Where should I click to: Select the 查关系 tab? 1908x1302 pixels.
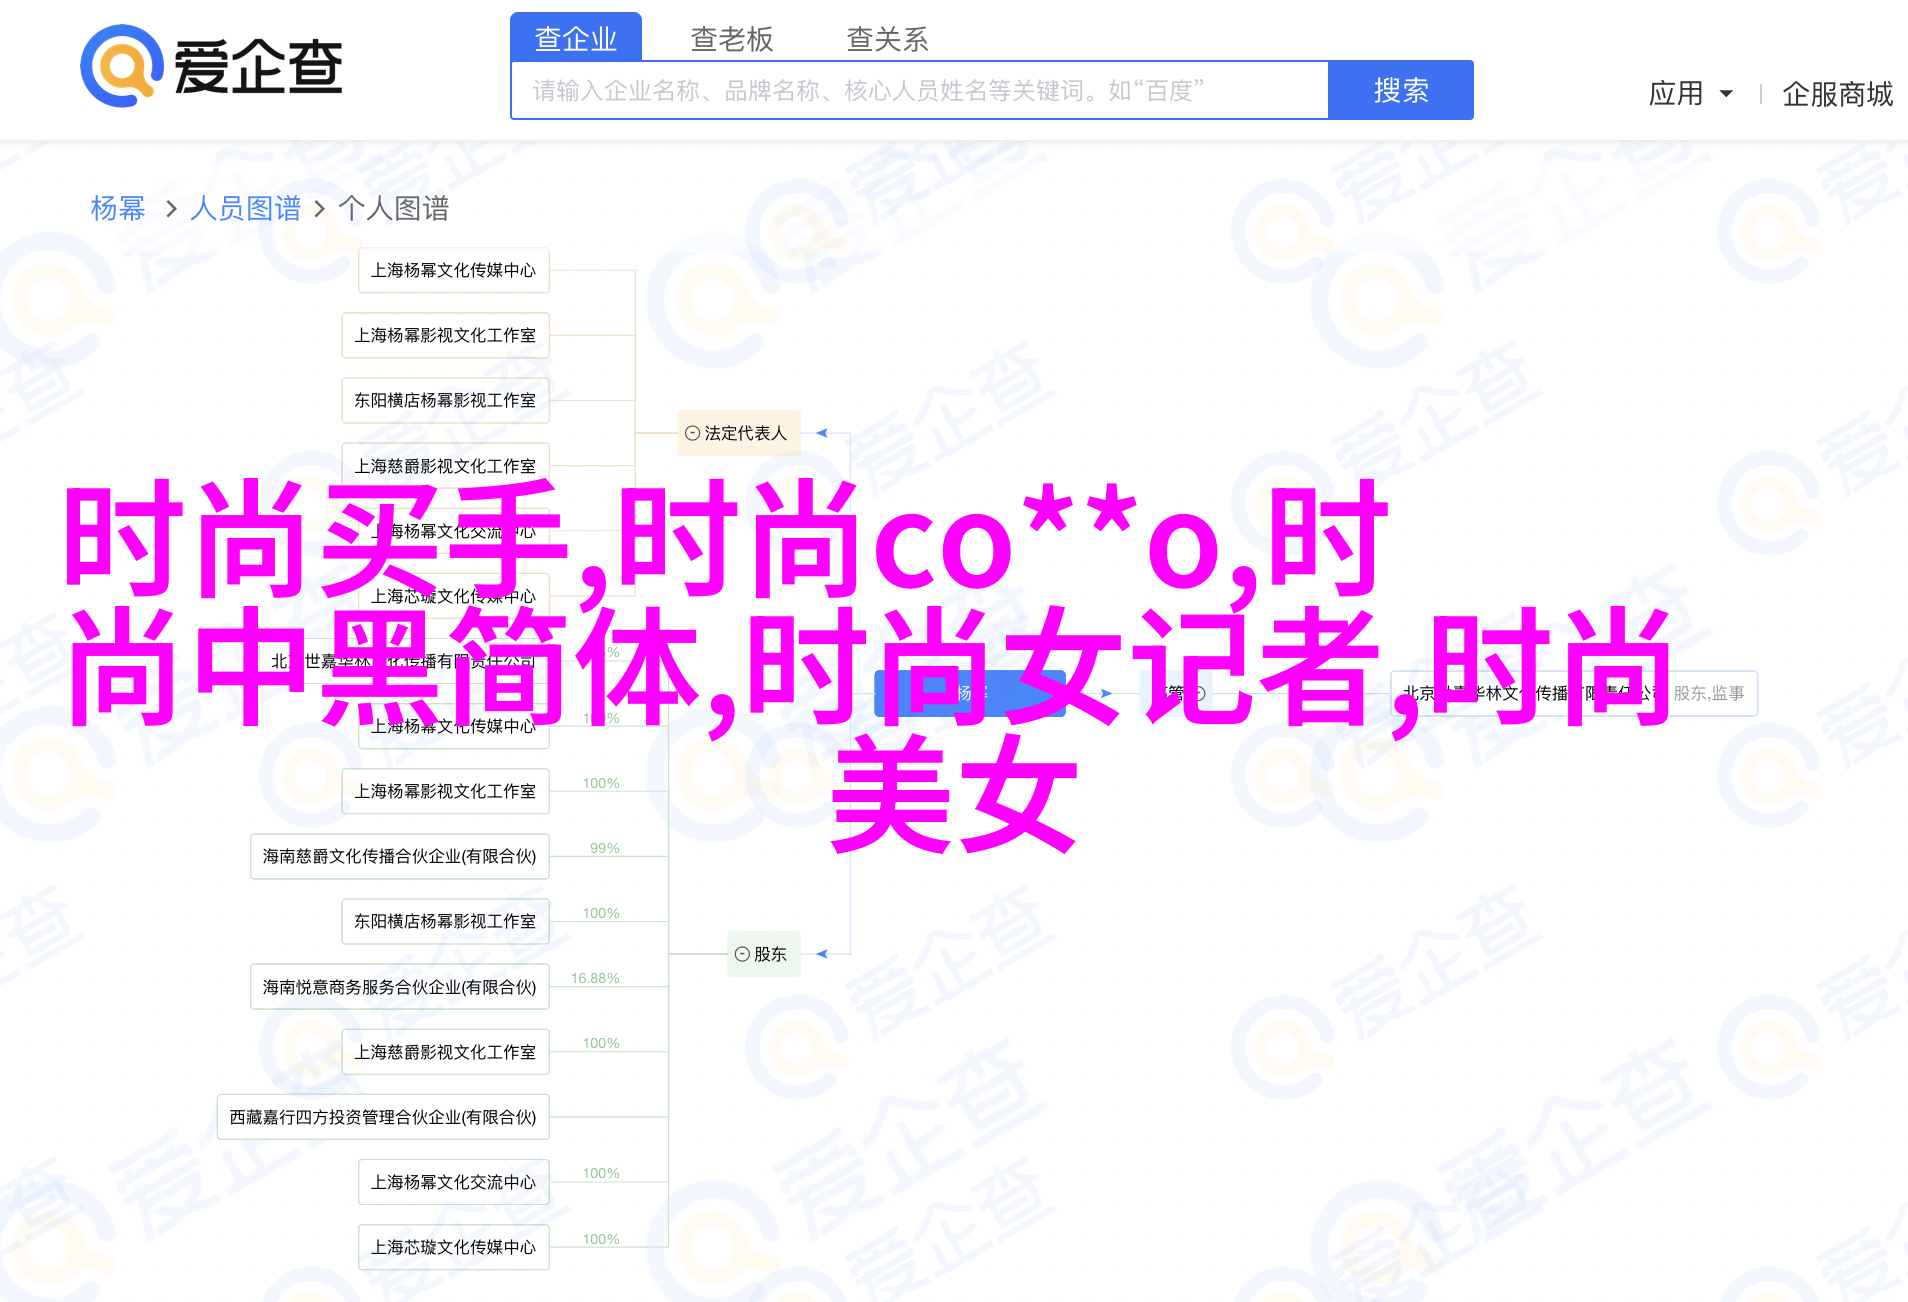(x=887, y=39)
